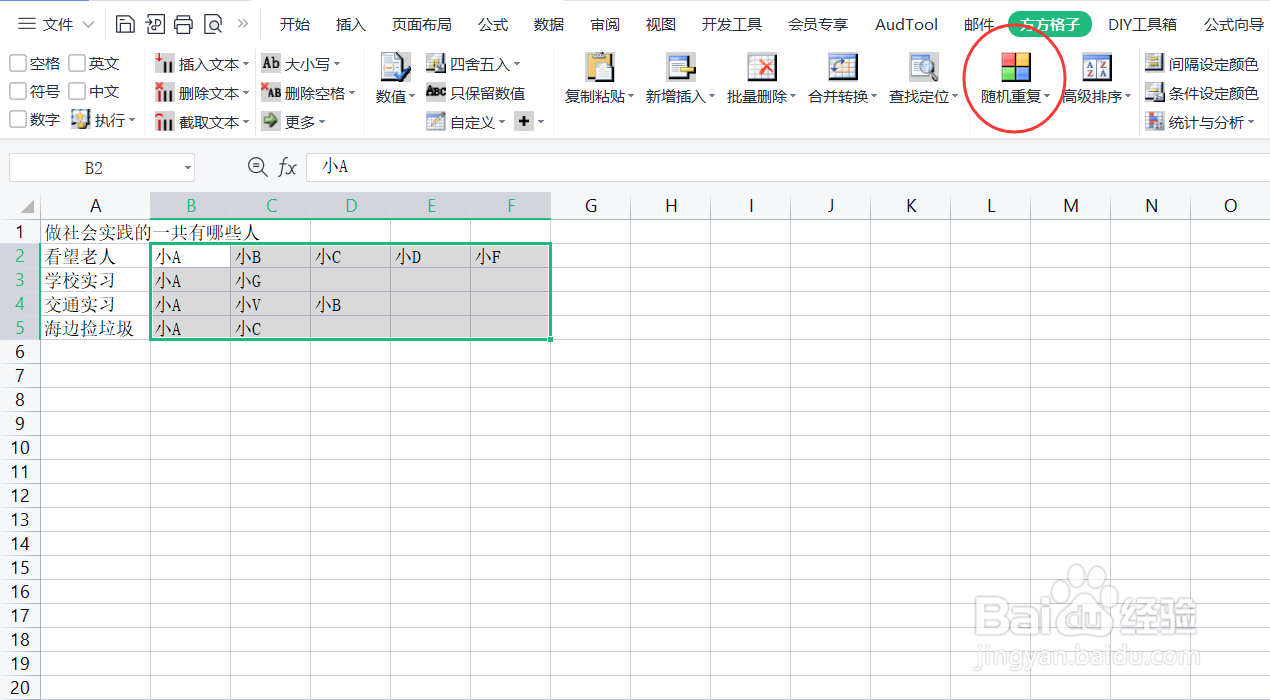Click the 执行 icon button
The width and height of the screenshot is (1270, 700).
[80, 120]
